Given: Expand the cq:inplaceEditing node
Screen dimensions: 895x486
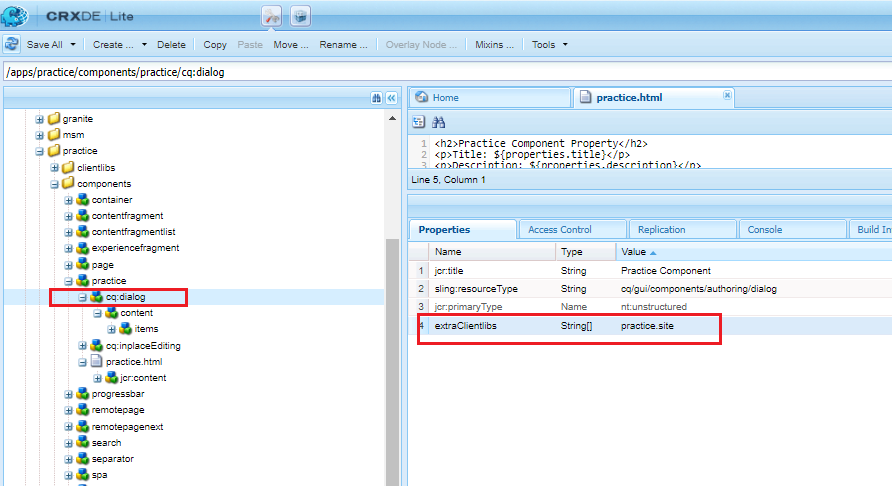Looking at the screenshot, I should [83, 346].
